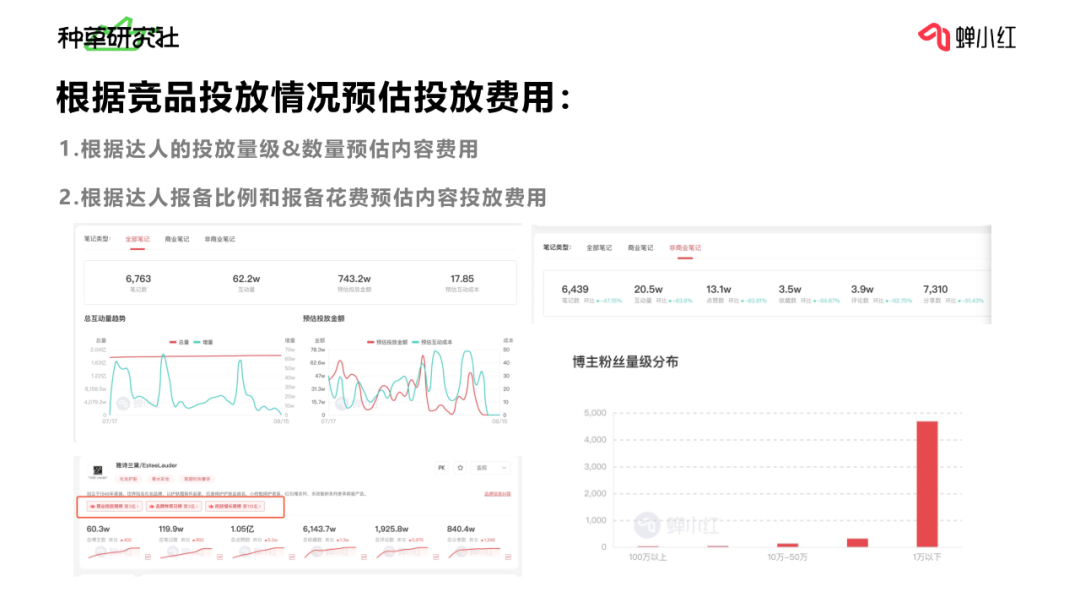Click the 3.9w 评论数 value
The width and height of the screenshot is (1080, 608).
[x=862, y=289]
